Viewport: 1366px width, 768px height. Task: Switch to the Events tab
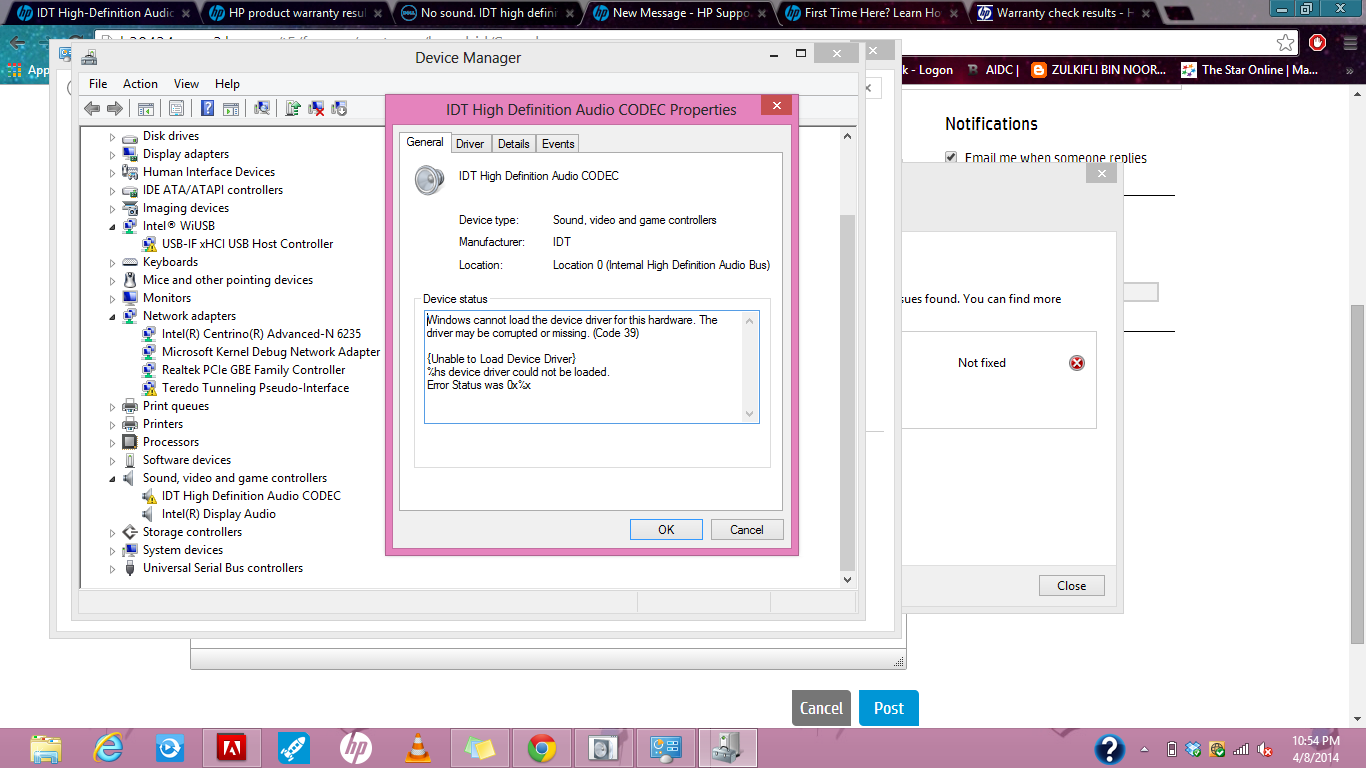(558, 144)
